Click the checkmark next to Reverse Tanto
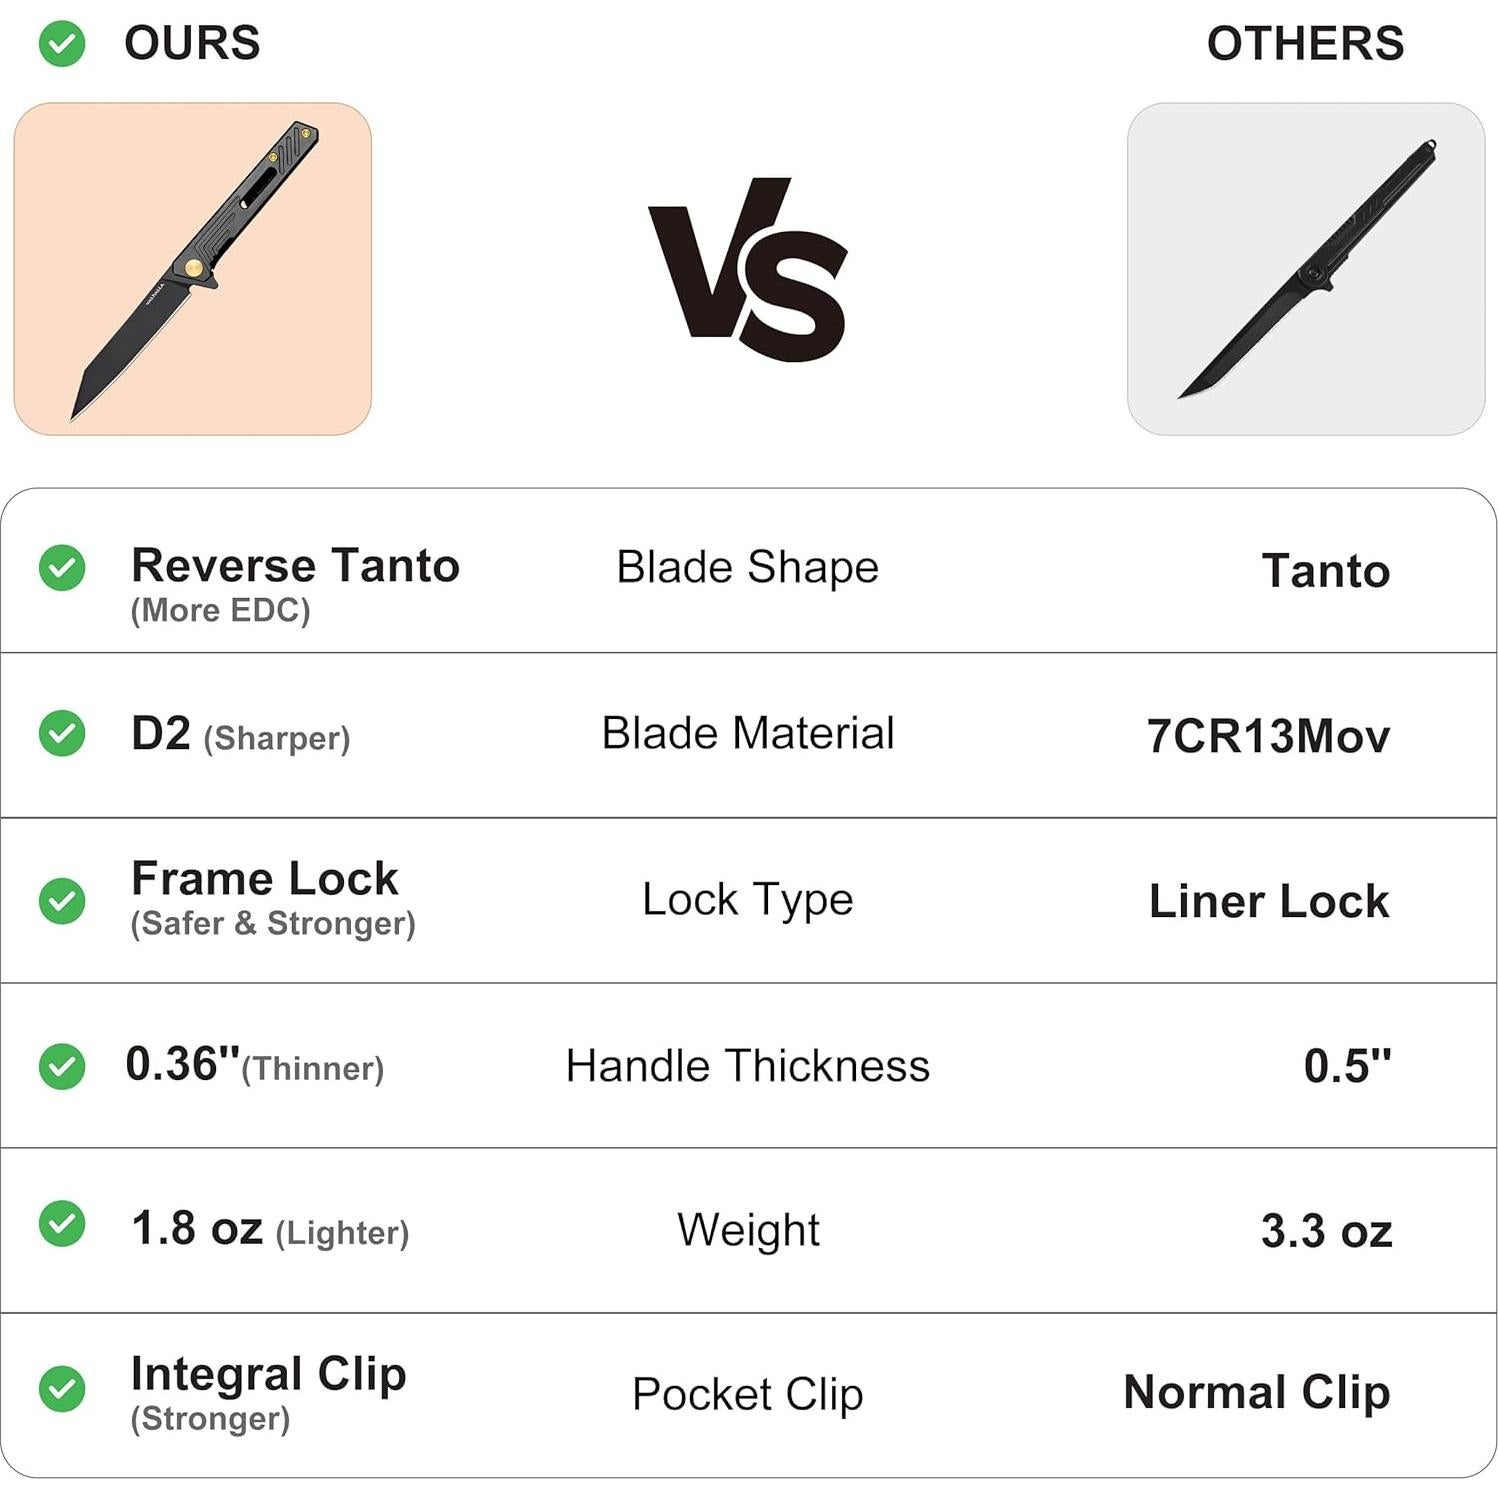The image size is (1498, 1498). [62, 568]
